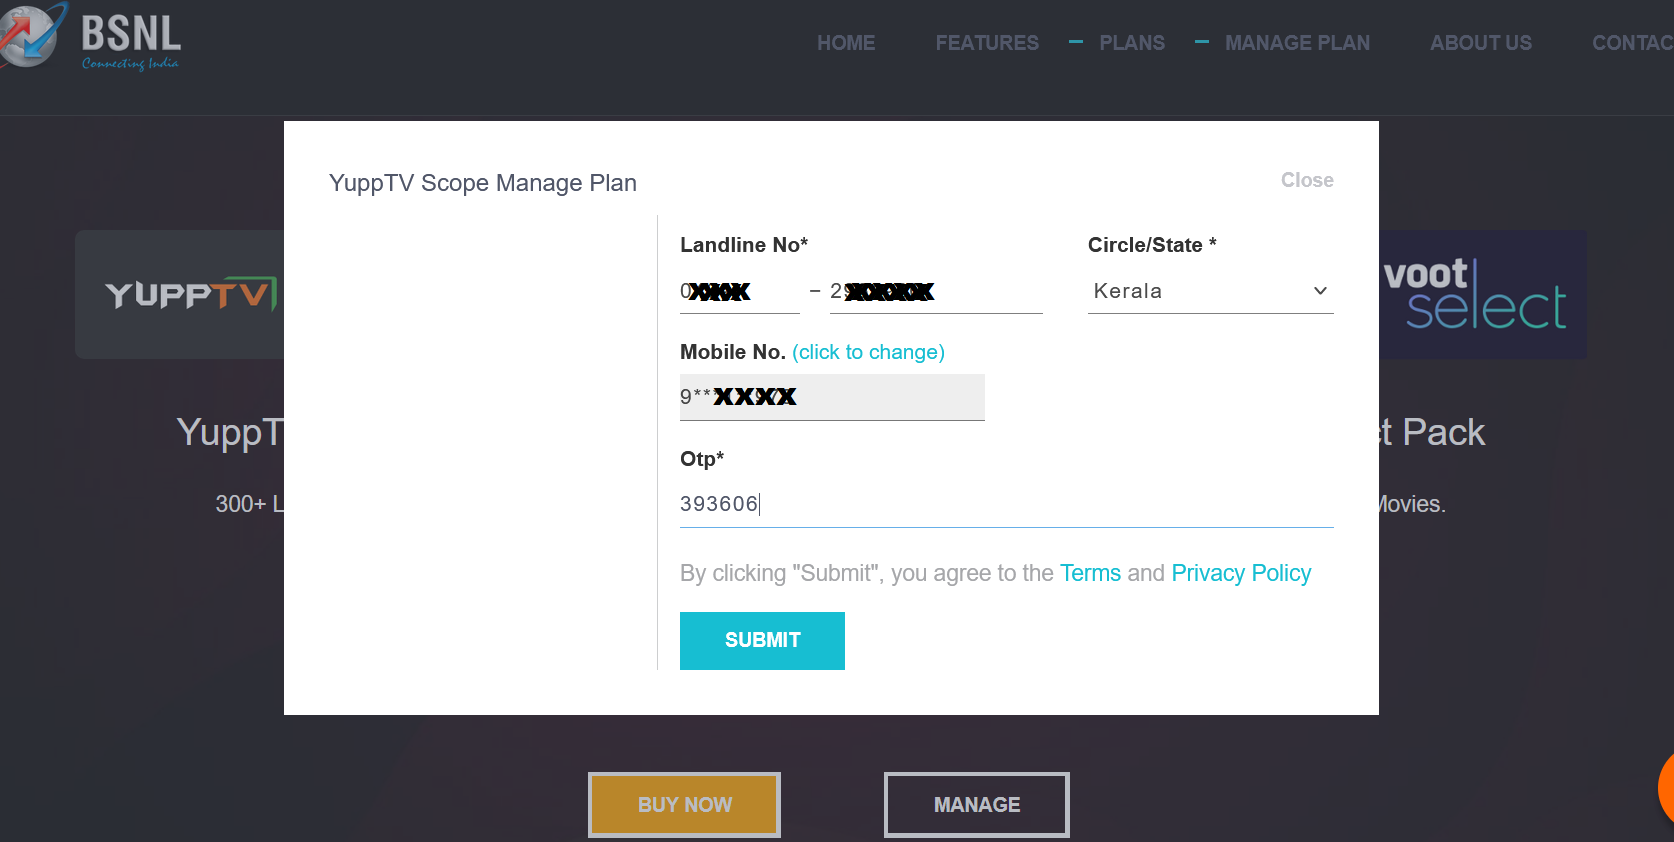Click the masked Mobile No. field
Image resolution: width=1674 pixels, height=842 pixels.
click(832, 397)
